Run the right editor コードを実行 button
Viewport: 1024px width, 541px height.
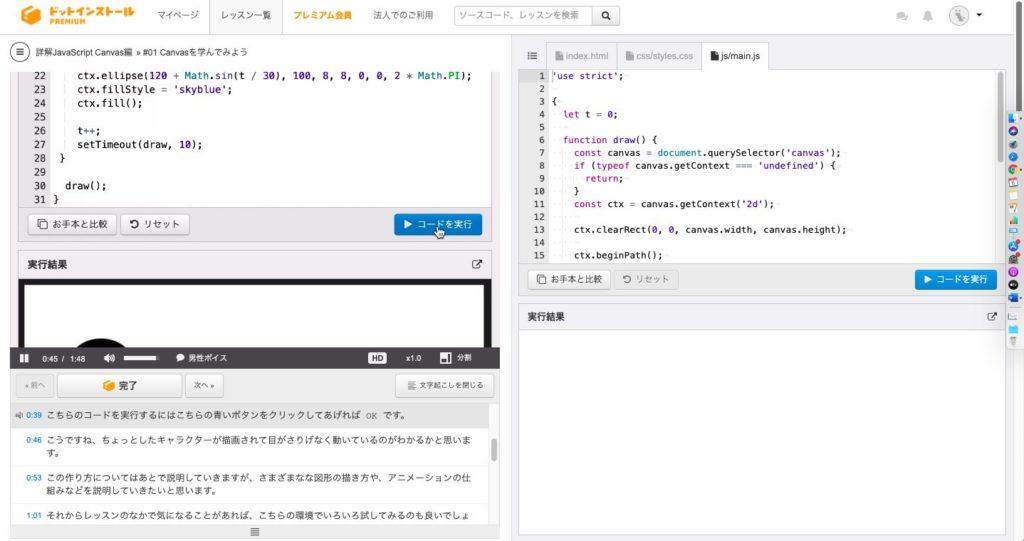955,279
